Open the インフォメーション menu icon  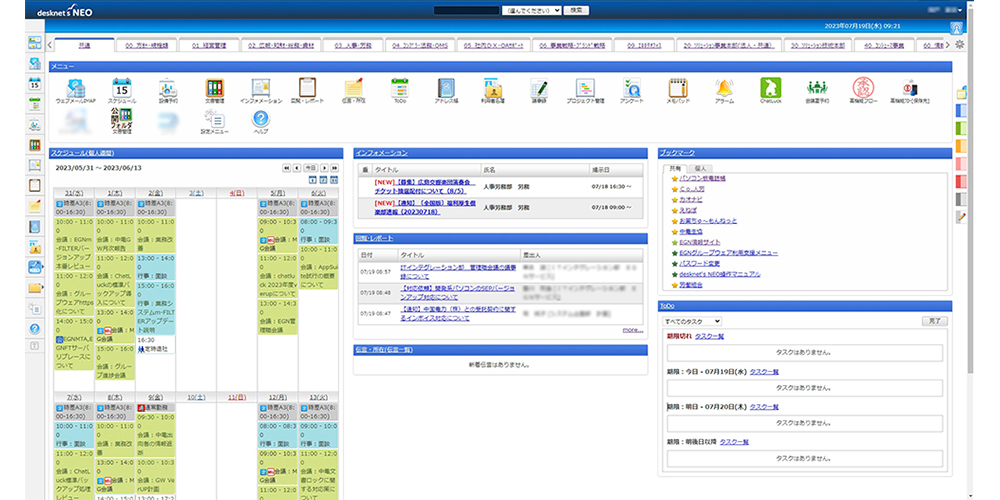tap(261, 89)
